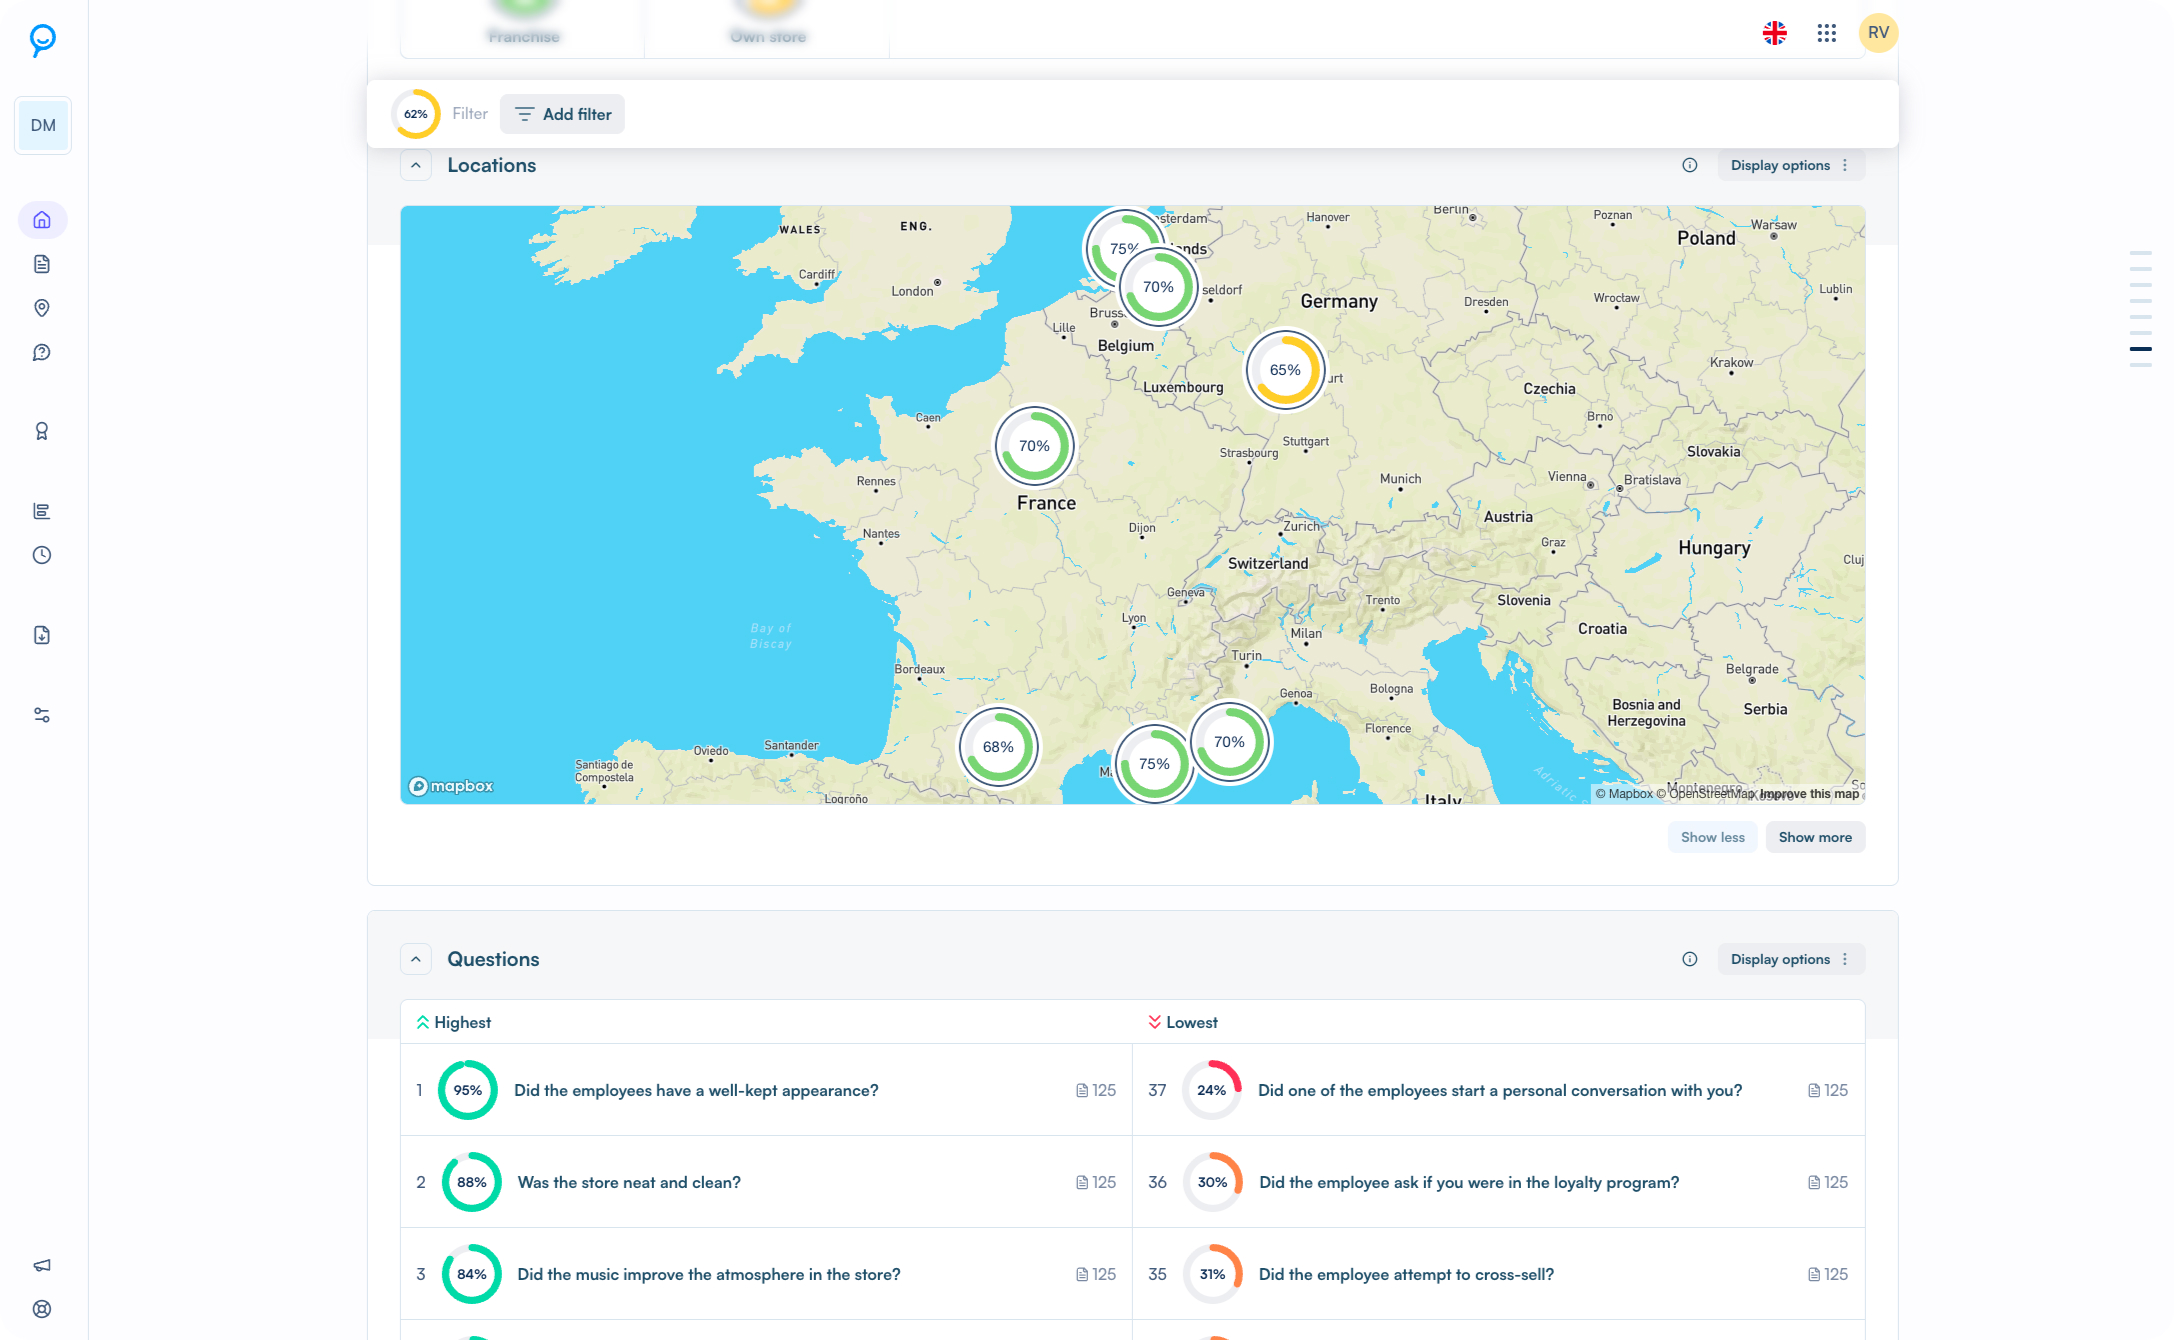Open the bar chart list icon in sidebar
Viewport: 2174px width, 1340px height.
click(x=42, y=511)
